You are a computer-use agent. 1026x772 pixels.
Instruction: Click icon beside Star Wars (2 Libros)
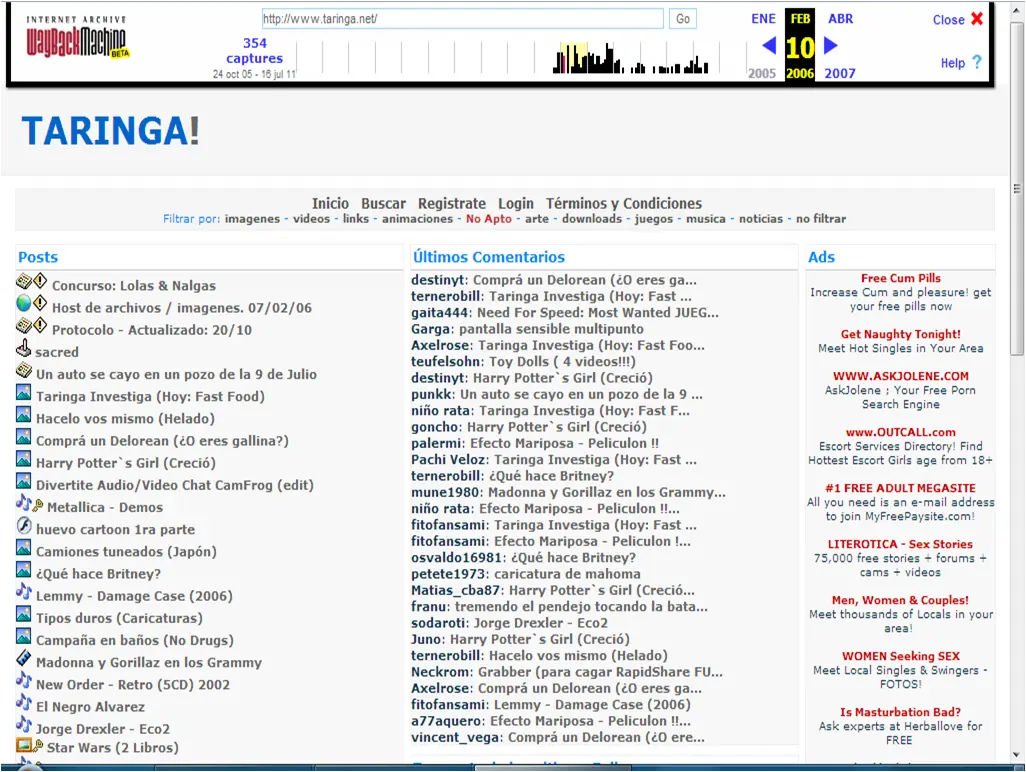(24, 745)
